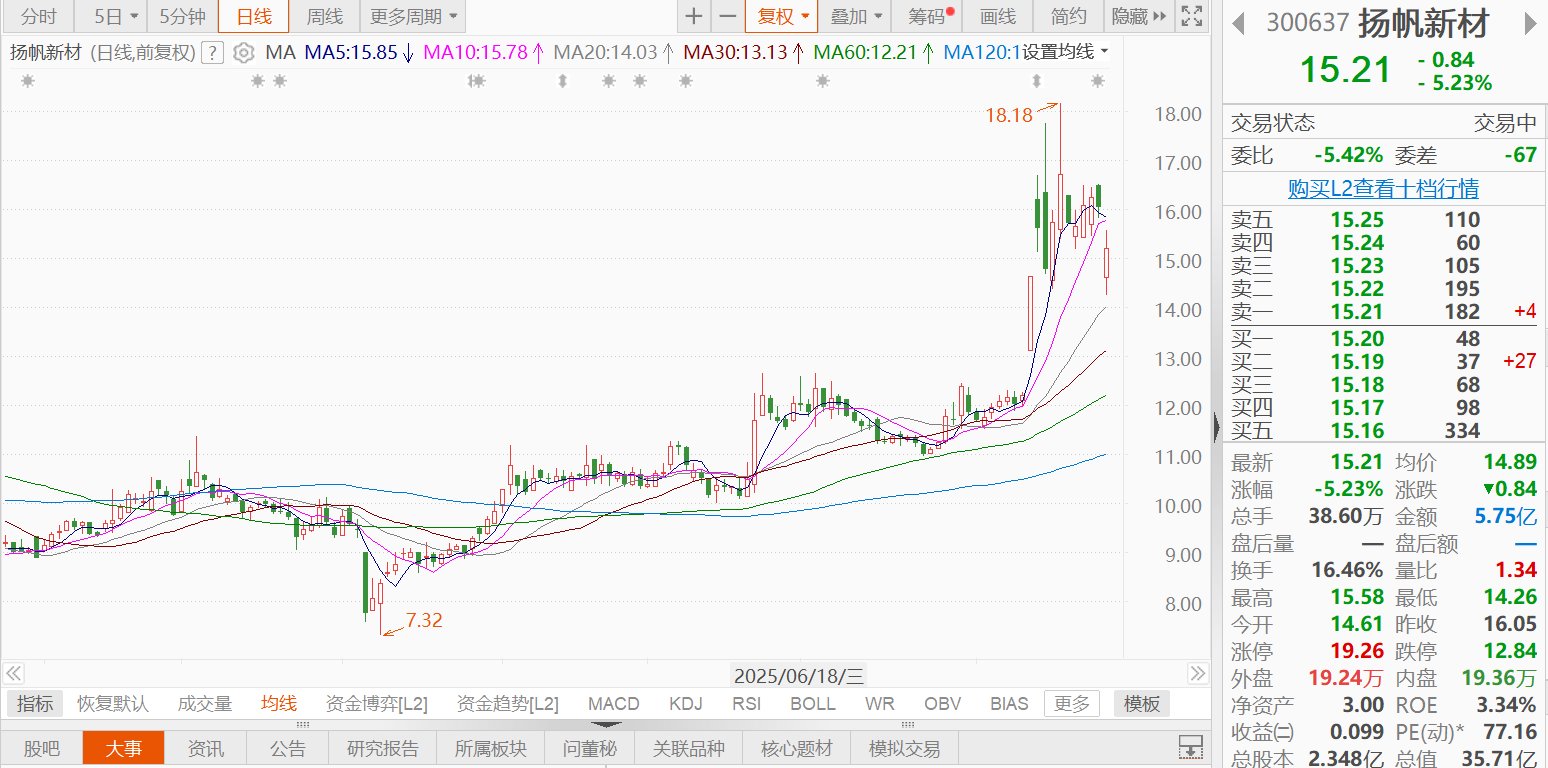Click 恢复默认 restore default
This screenshot has width=1548, height=768.
coord(113,704)
